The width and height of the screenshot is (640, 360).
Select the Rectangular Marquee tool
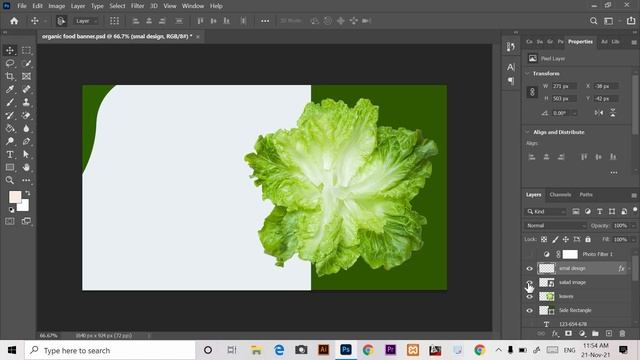click(26, 50)
